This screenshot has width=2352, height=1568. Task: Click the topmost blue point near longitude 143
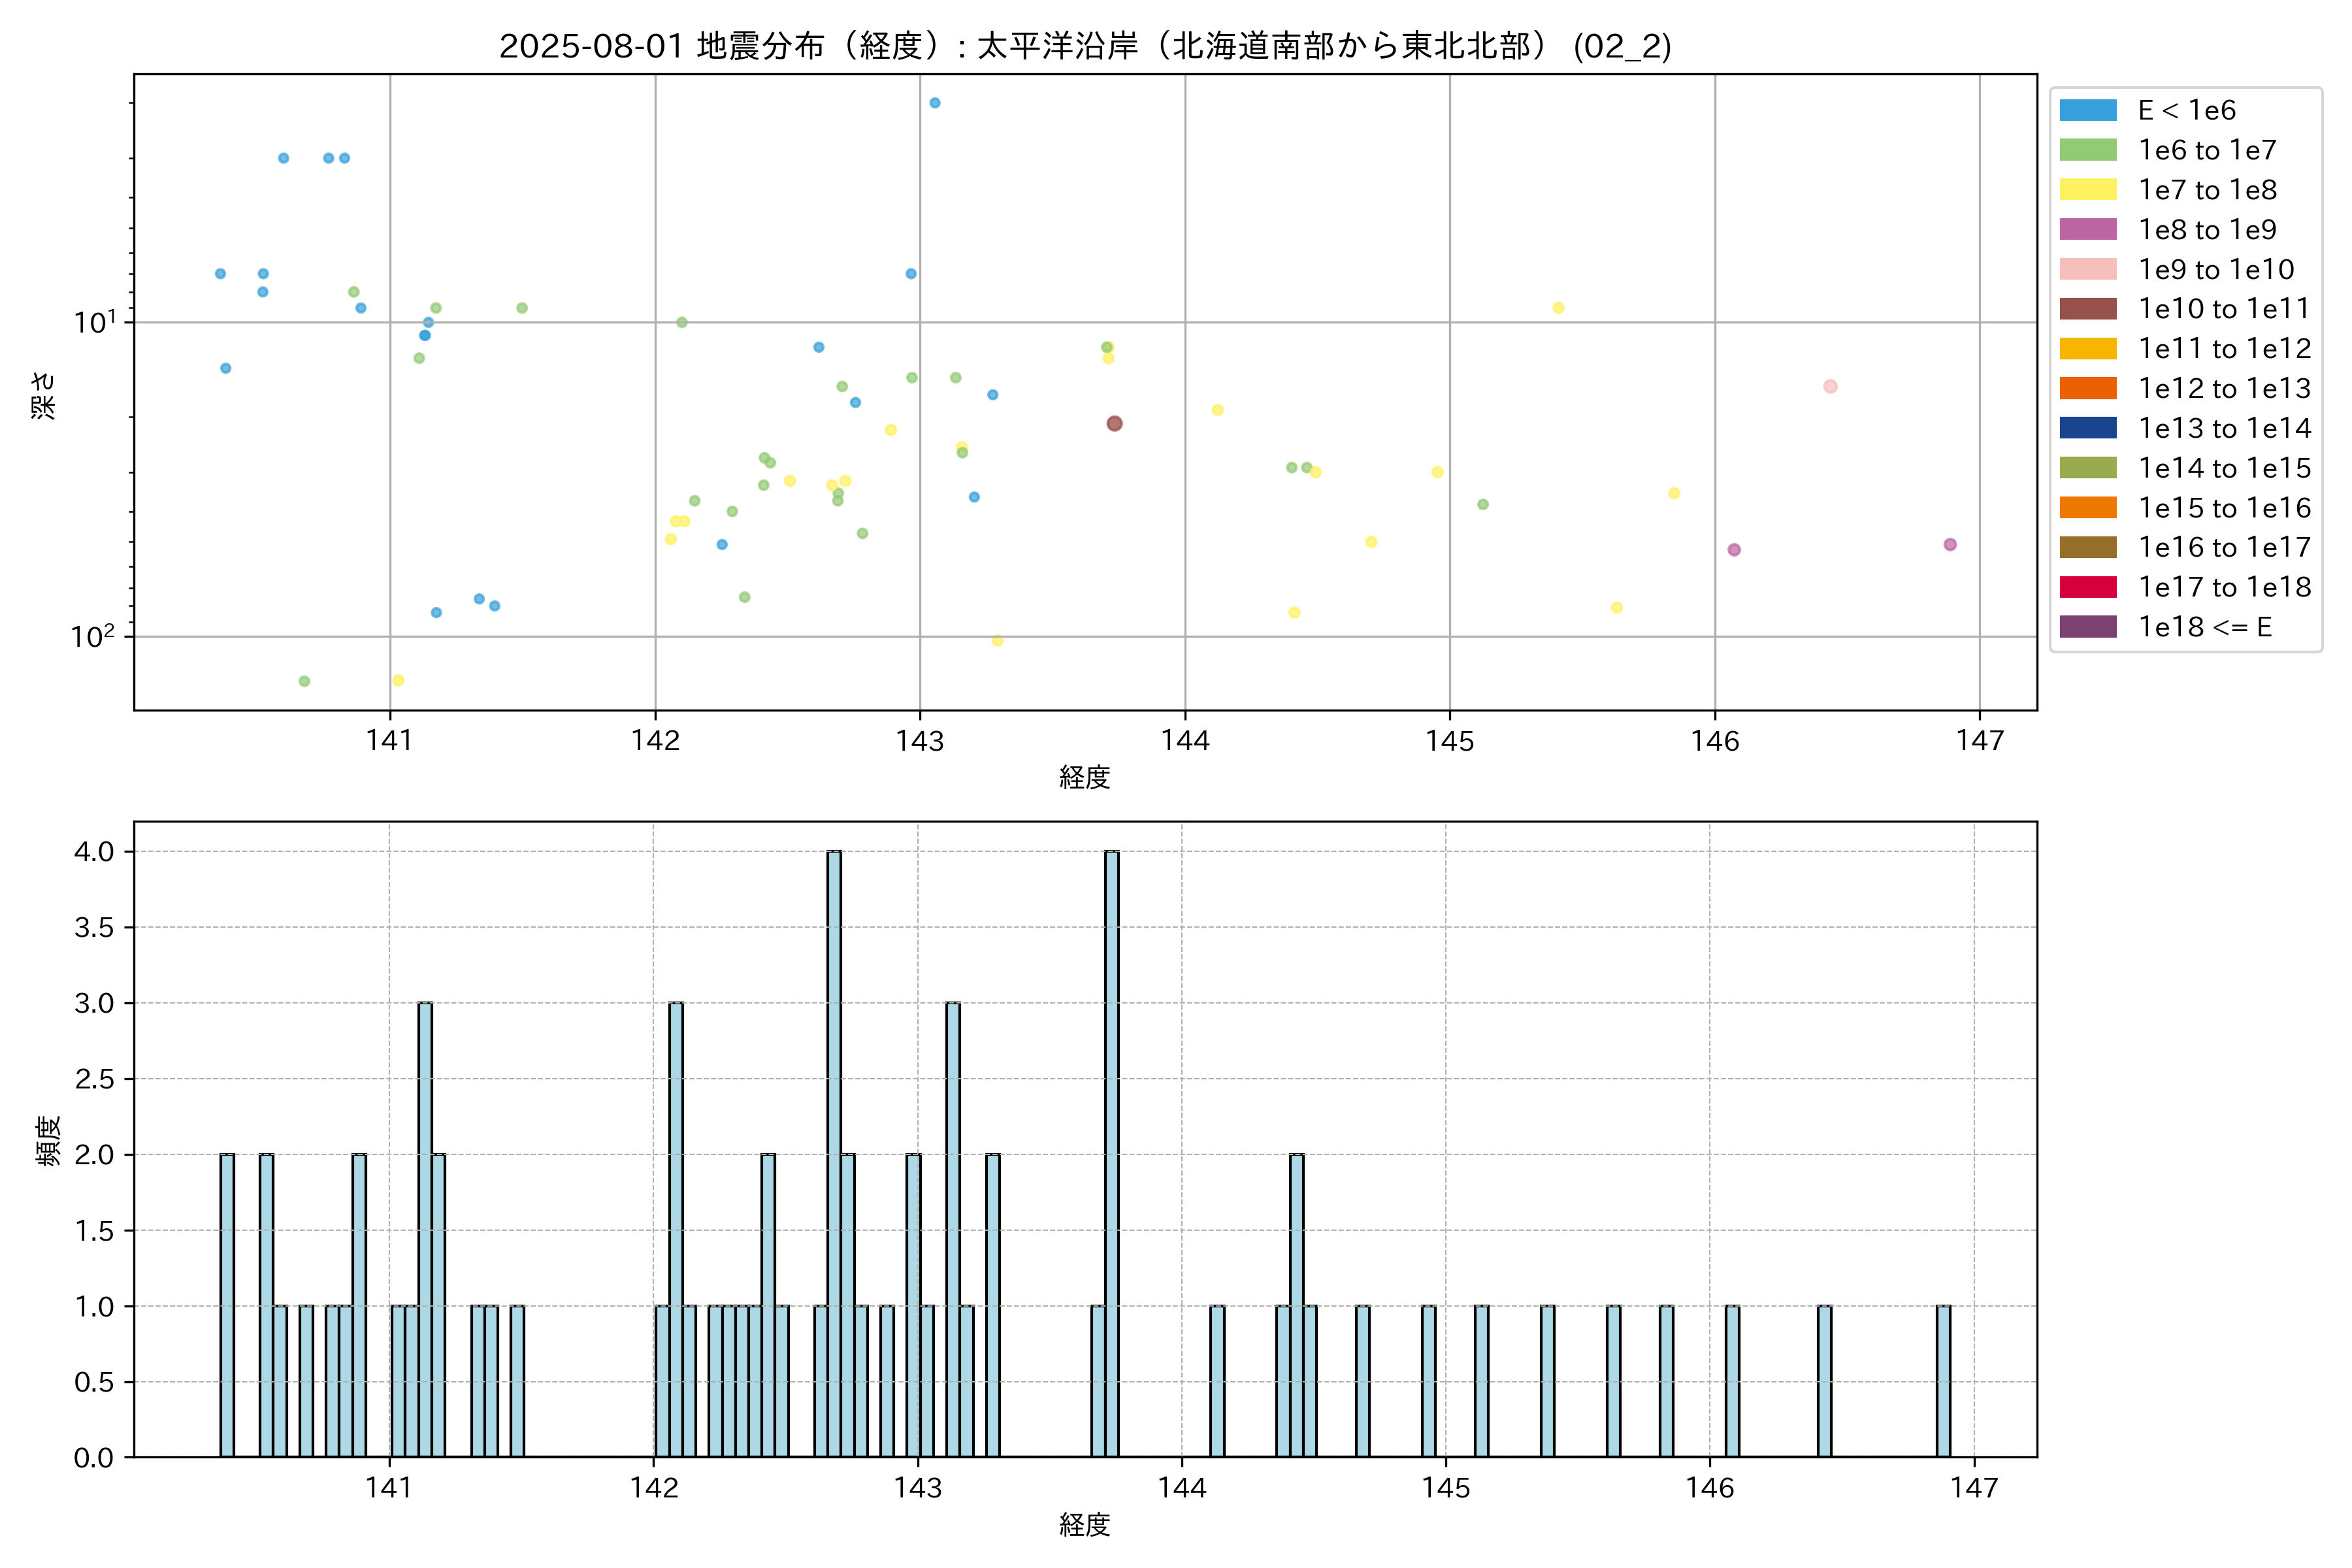click(x=934, y=103)
